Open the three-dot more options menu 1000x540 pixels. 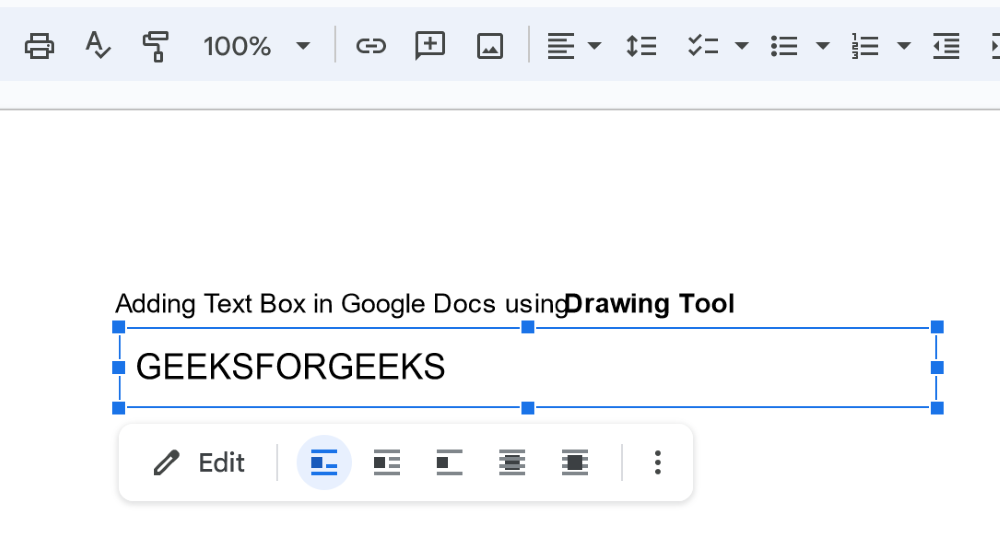coord(658,462)
